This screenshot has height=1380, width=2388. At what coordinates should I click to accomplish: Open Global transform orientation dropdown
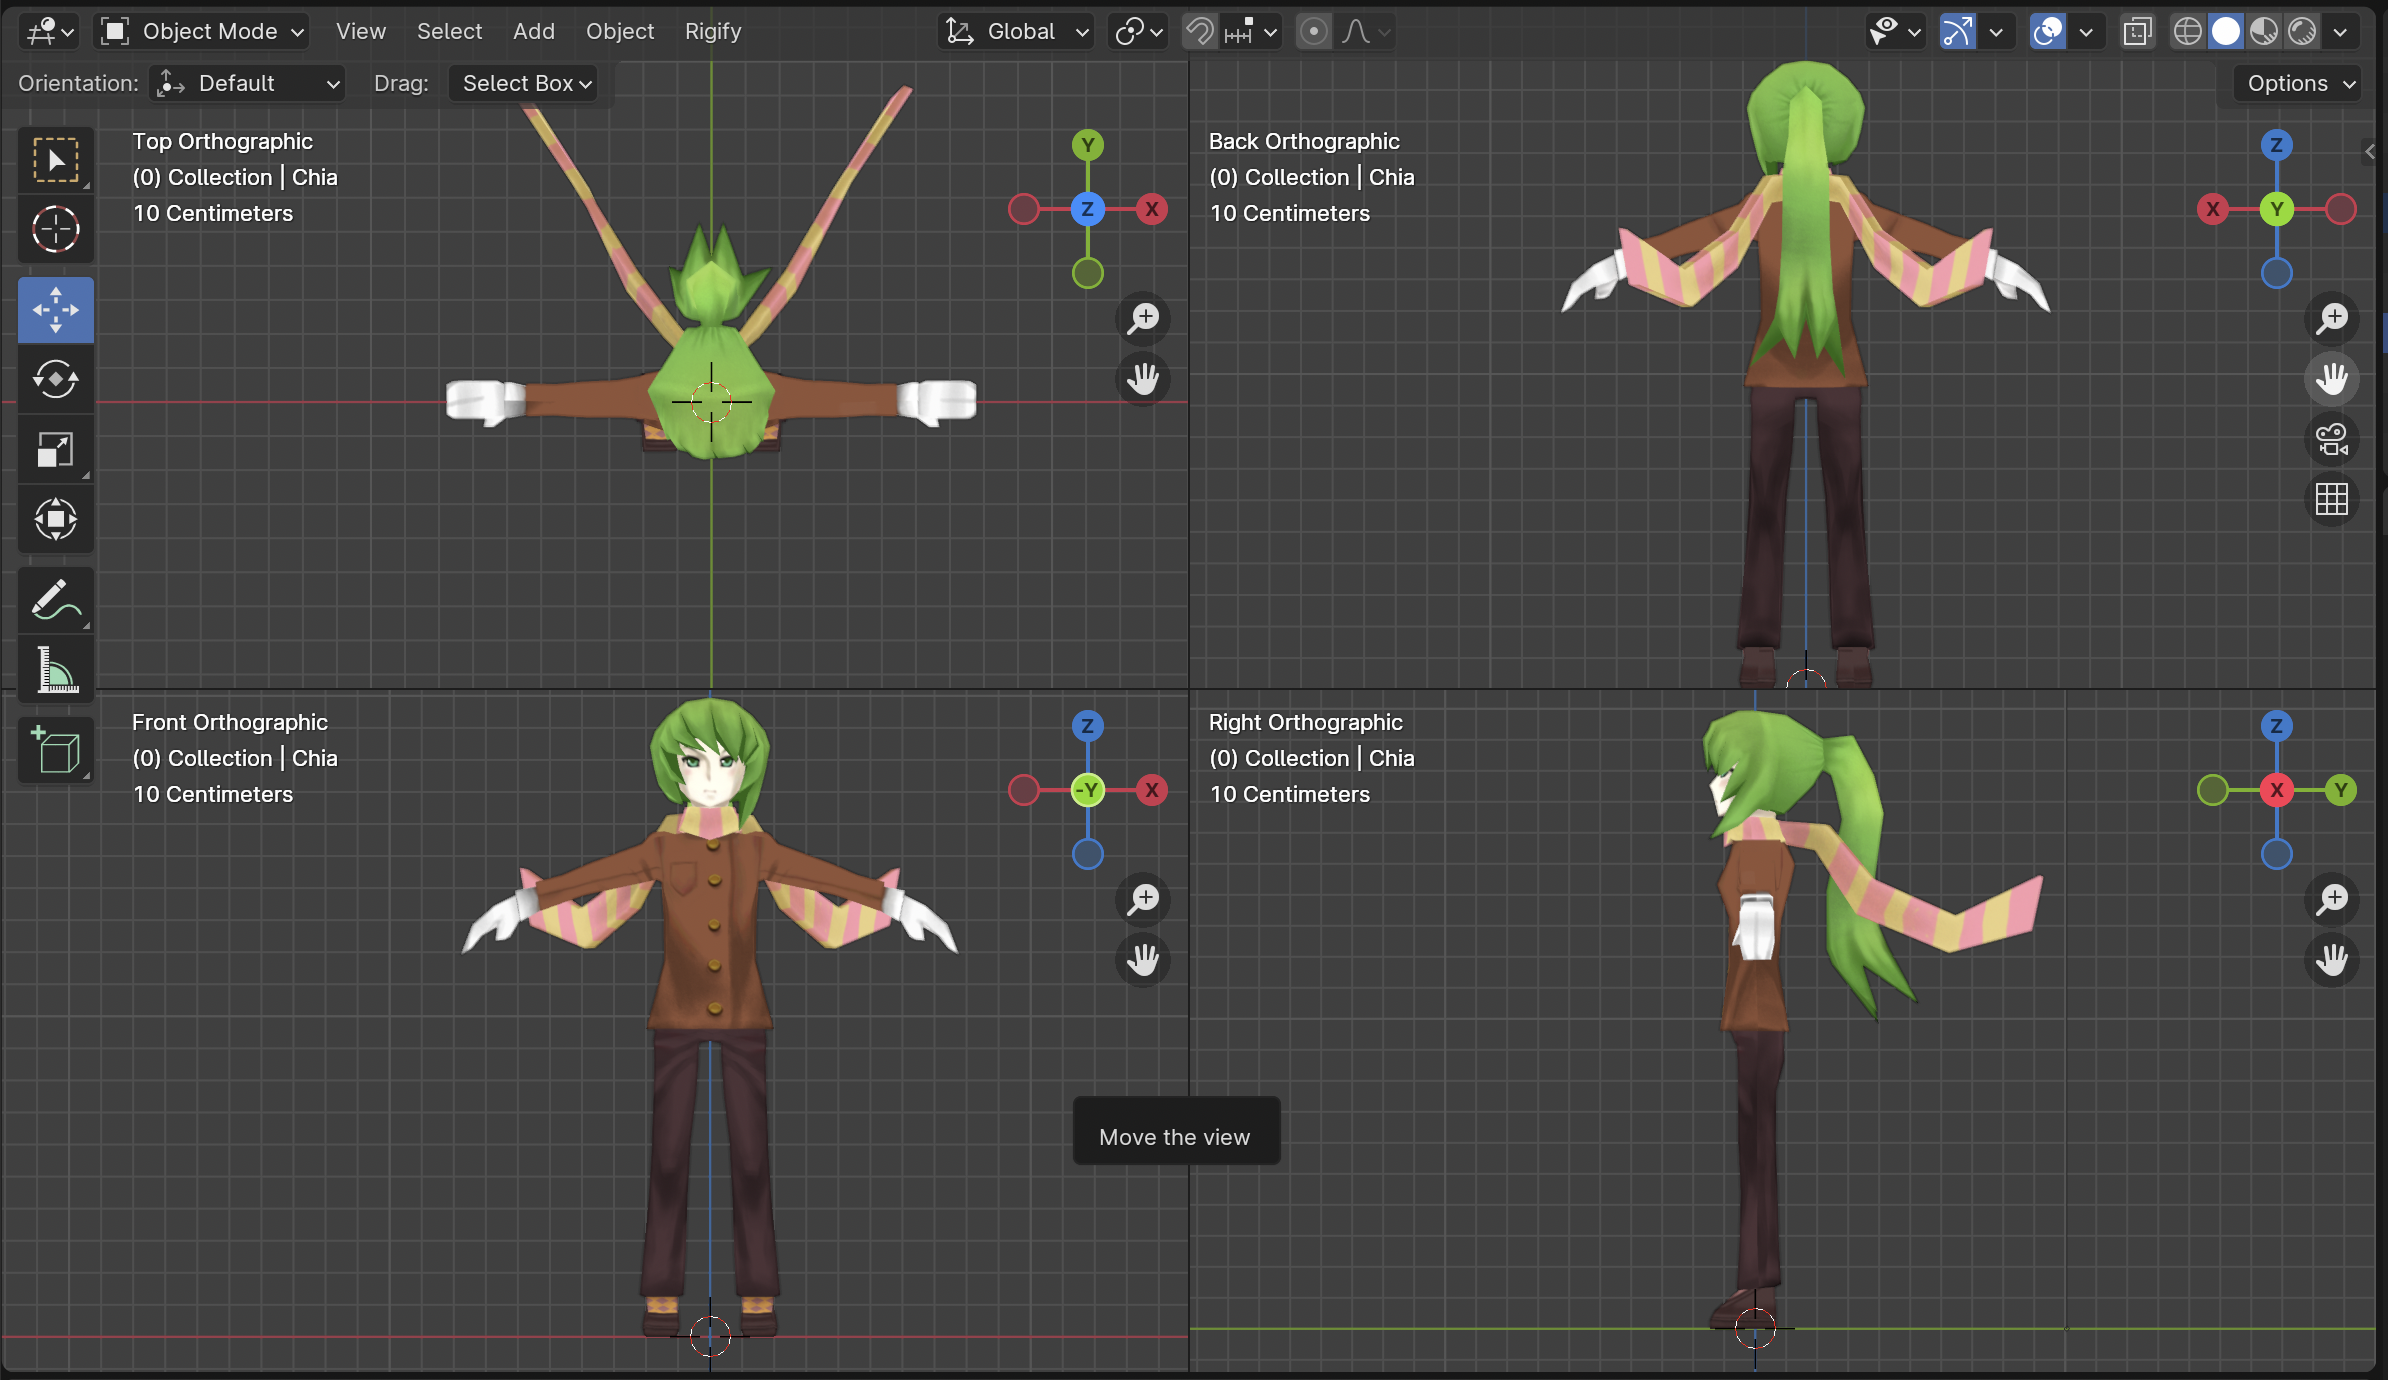click(1017, 31)
